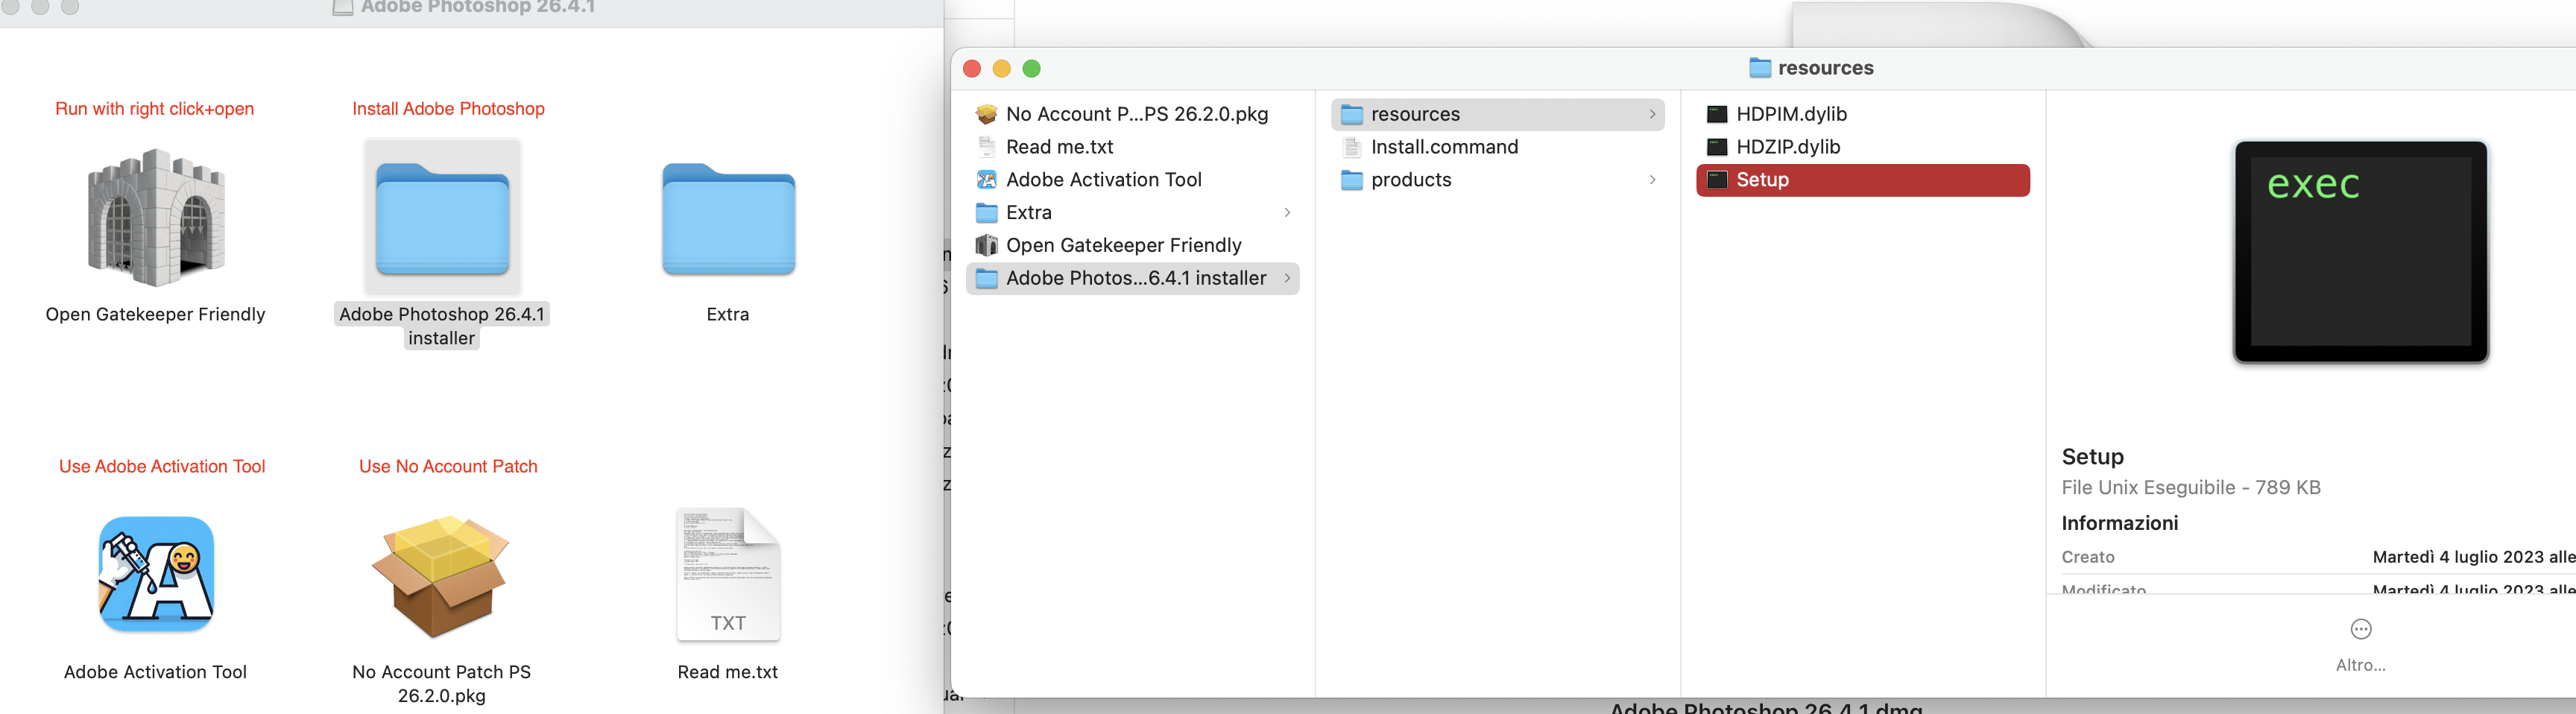Click the products folder icon in second column
The width and height of the screenshot is (2576, 714).
click(1351, 180)
